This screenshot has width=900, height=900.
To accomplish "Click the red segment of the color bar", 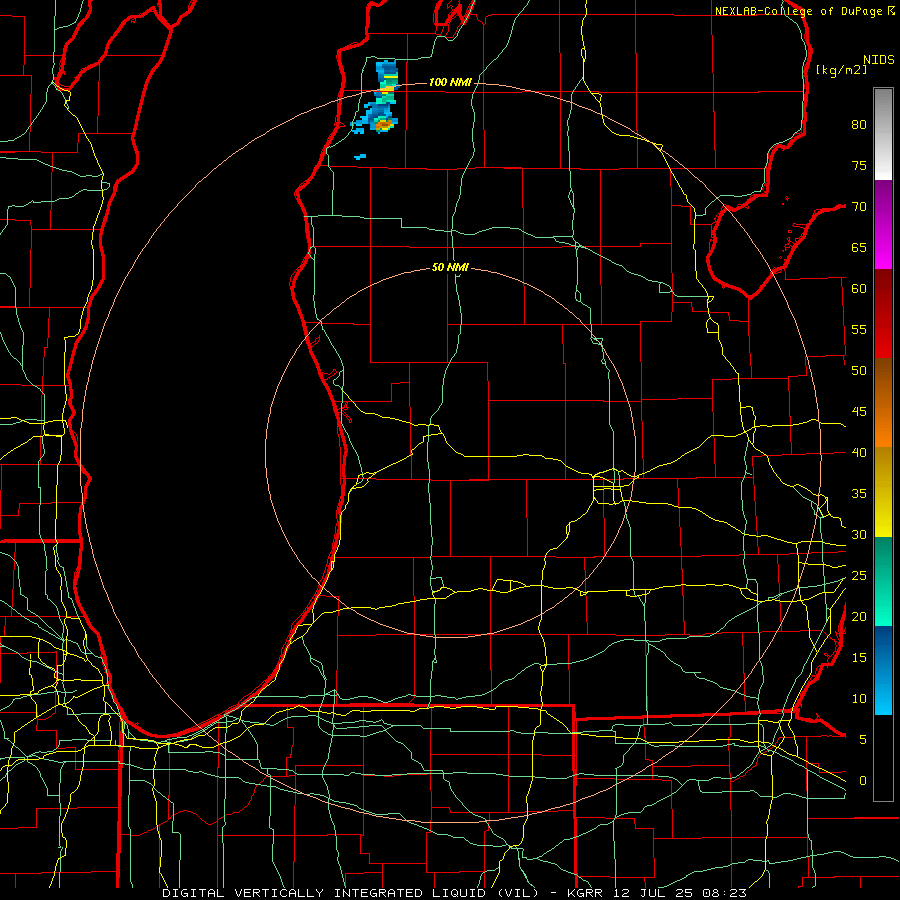I will tap(883, 314).
